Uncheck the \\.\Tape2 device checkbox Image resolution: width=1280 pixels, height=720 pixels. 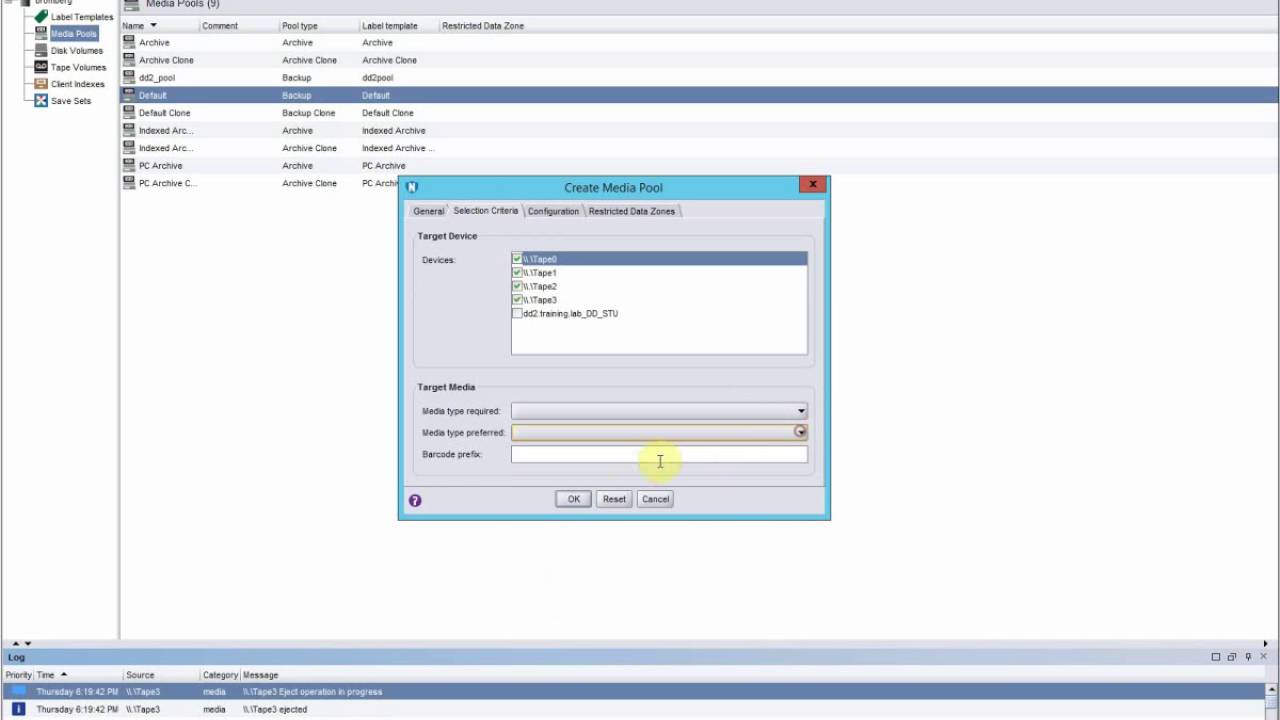pyautogui.click(x=517, y=286)
